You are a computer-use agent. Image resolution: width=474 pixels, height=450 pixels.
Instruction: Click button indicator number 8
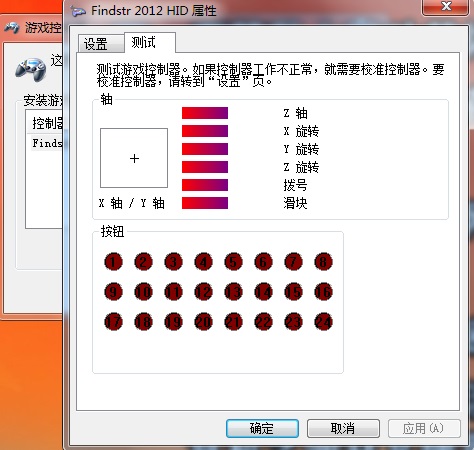pyautogui.click(x=323, y=262)
